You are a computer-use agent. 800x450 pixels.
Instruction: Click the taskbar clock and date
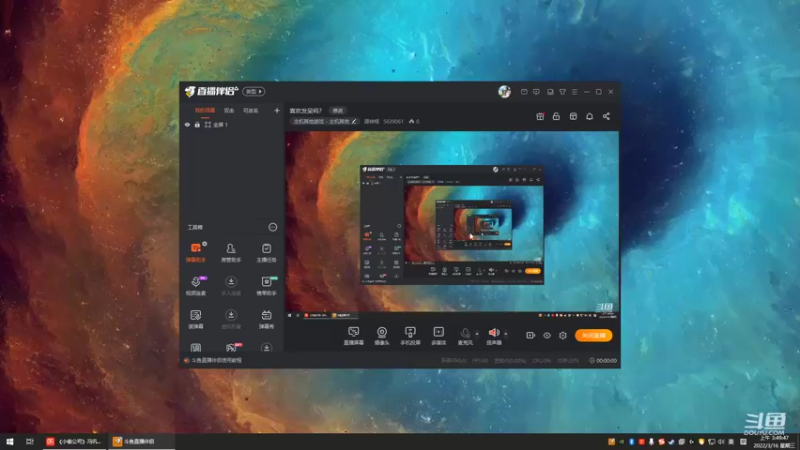coord(774,442)
